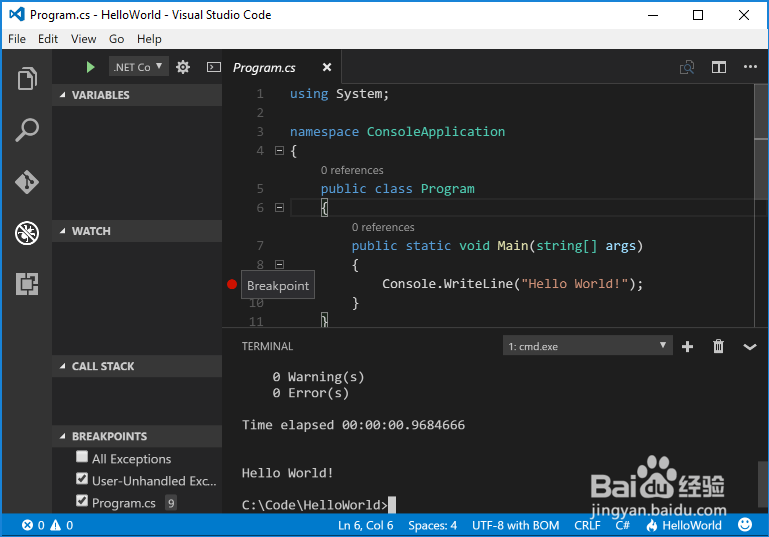Collapse the VARIABLES section

tap(137, 95)
